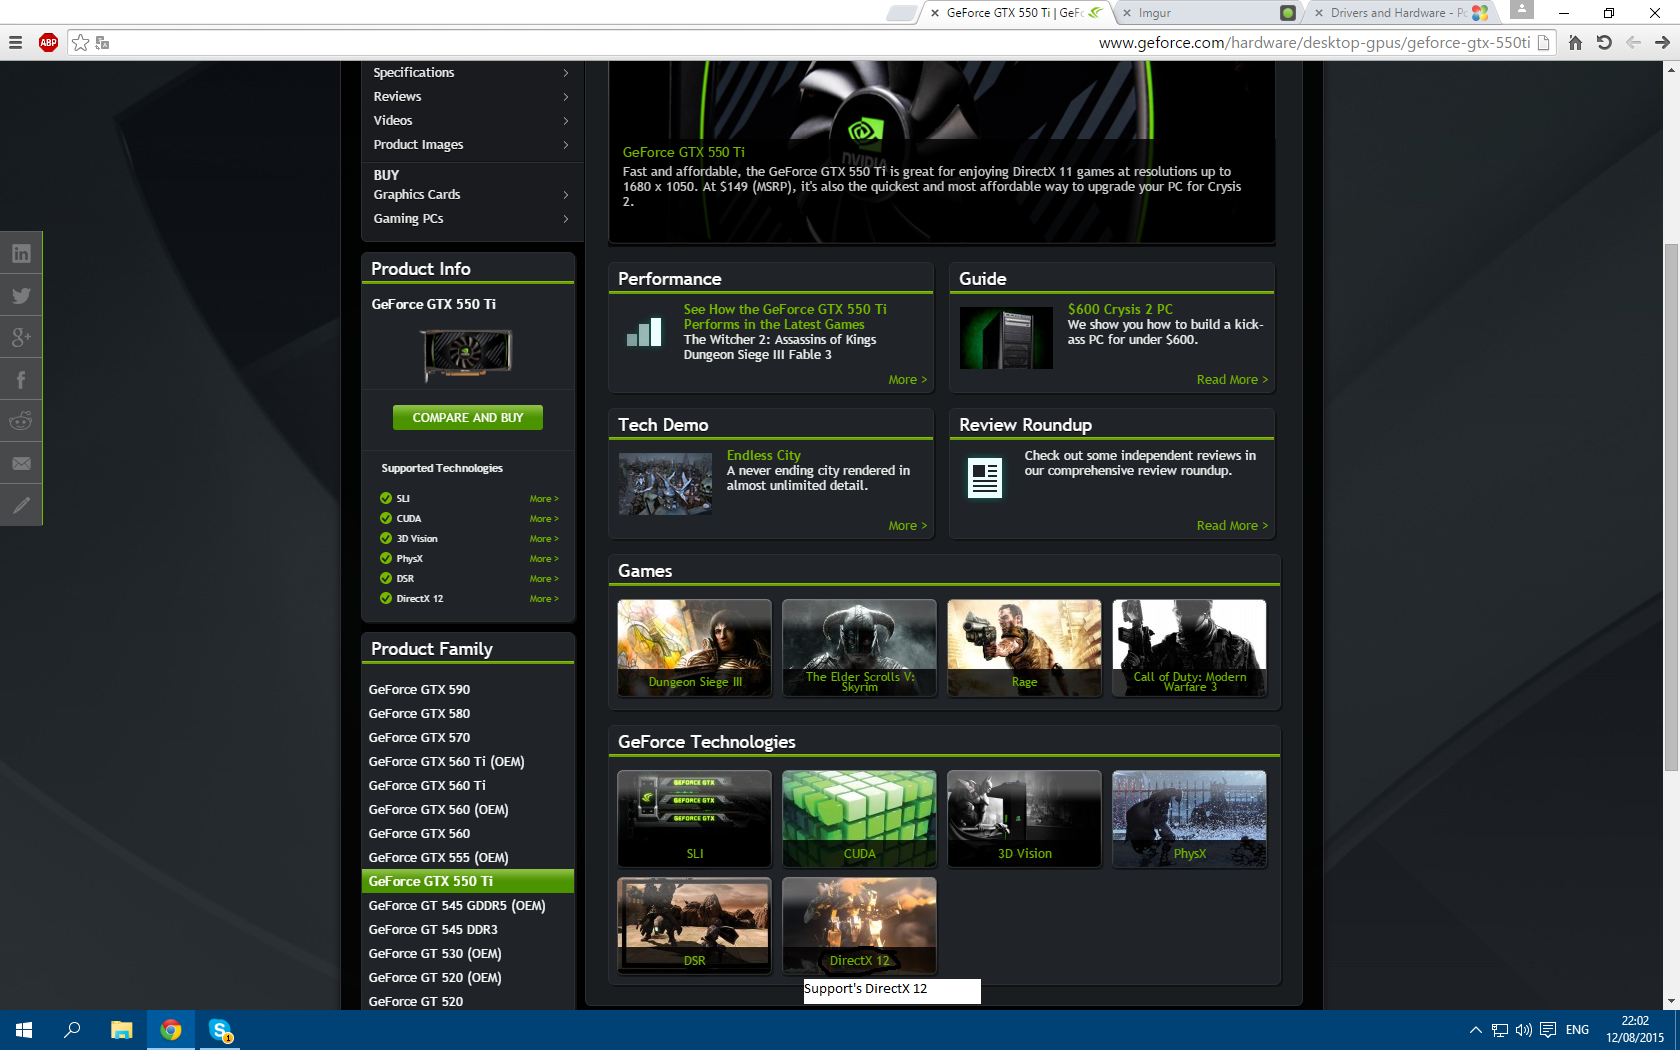The width and height of the screenshot is (1680, 1050).
Task: Click the pencil edit icon in sidebar
Action: tap(21, 506)
